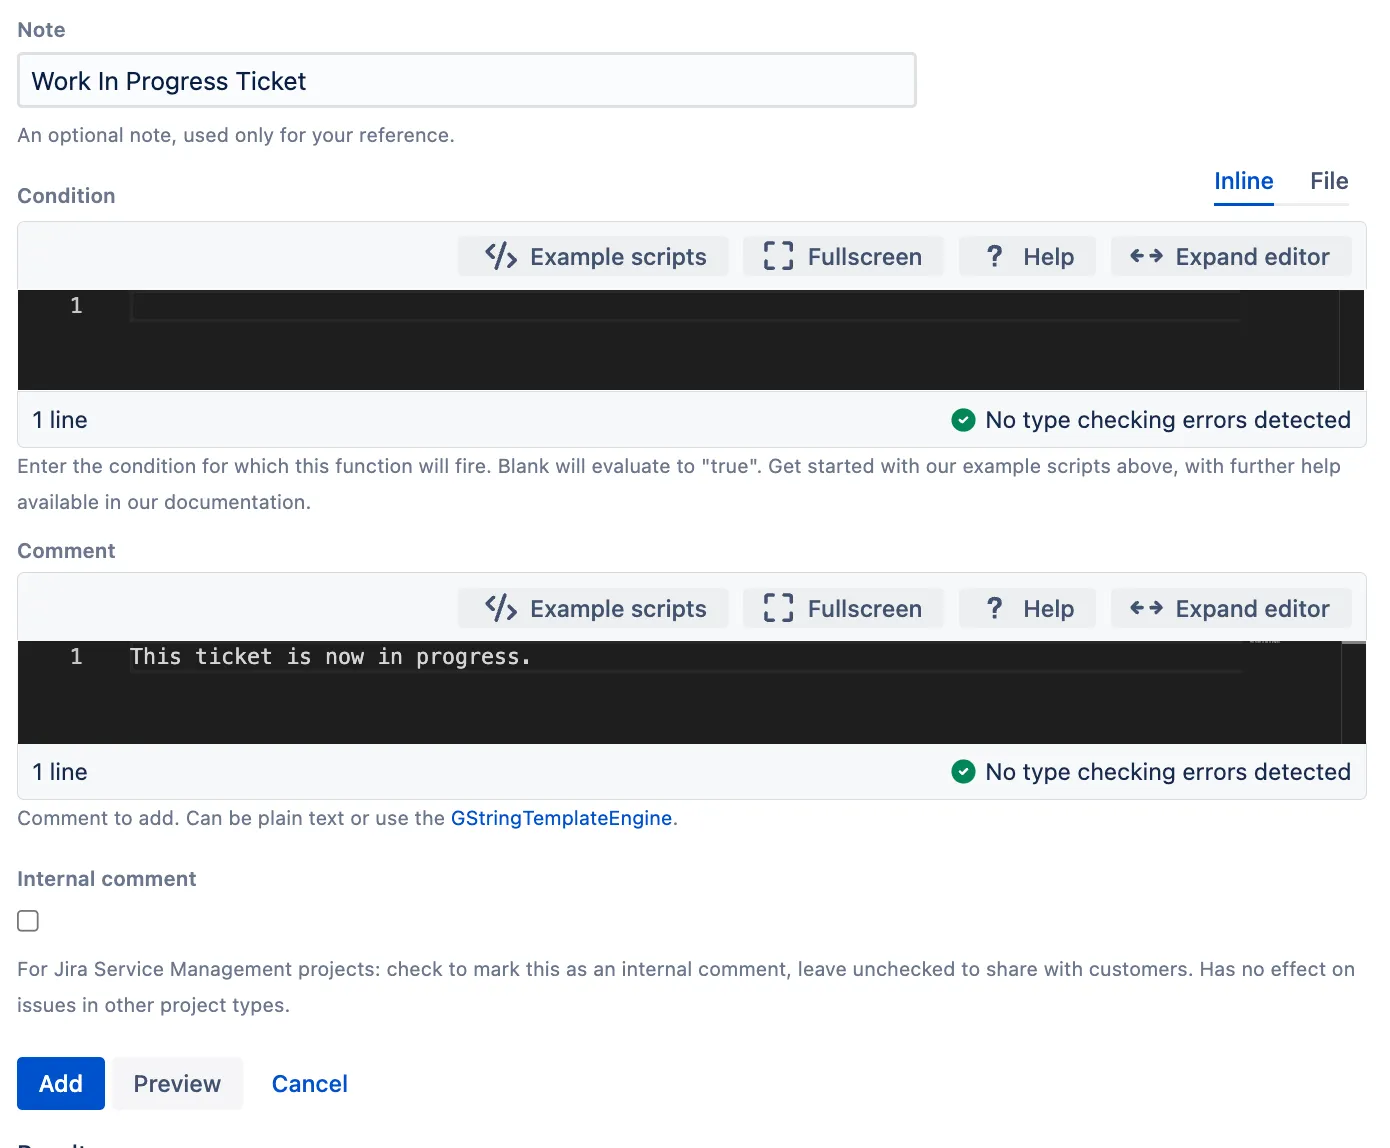Open Help for the Comment editor

tap(1027, 609)
